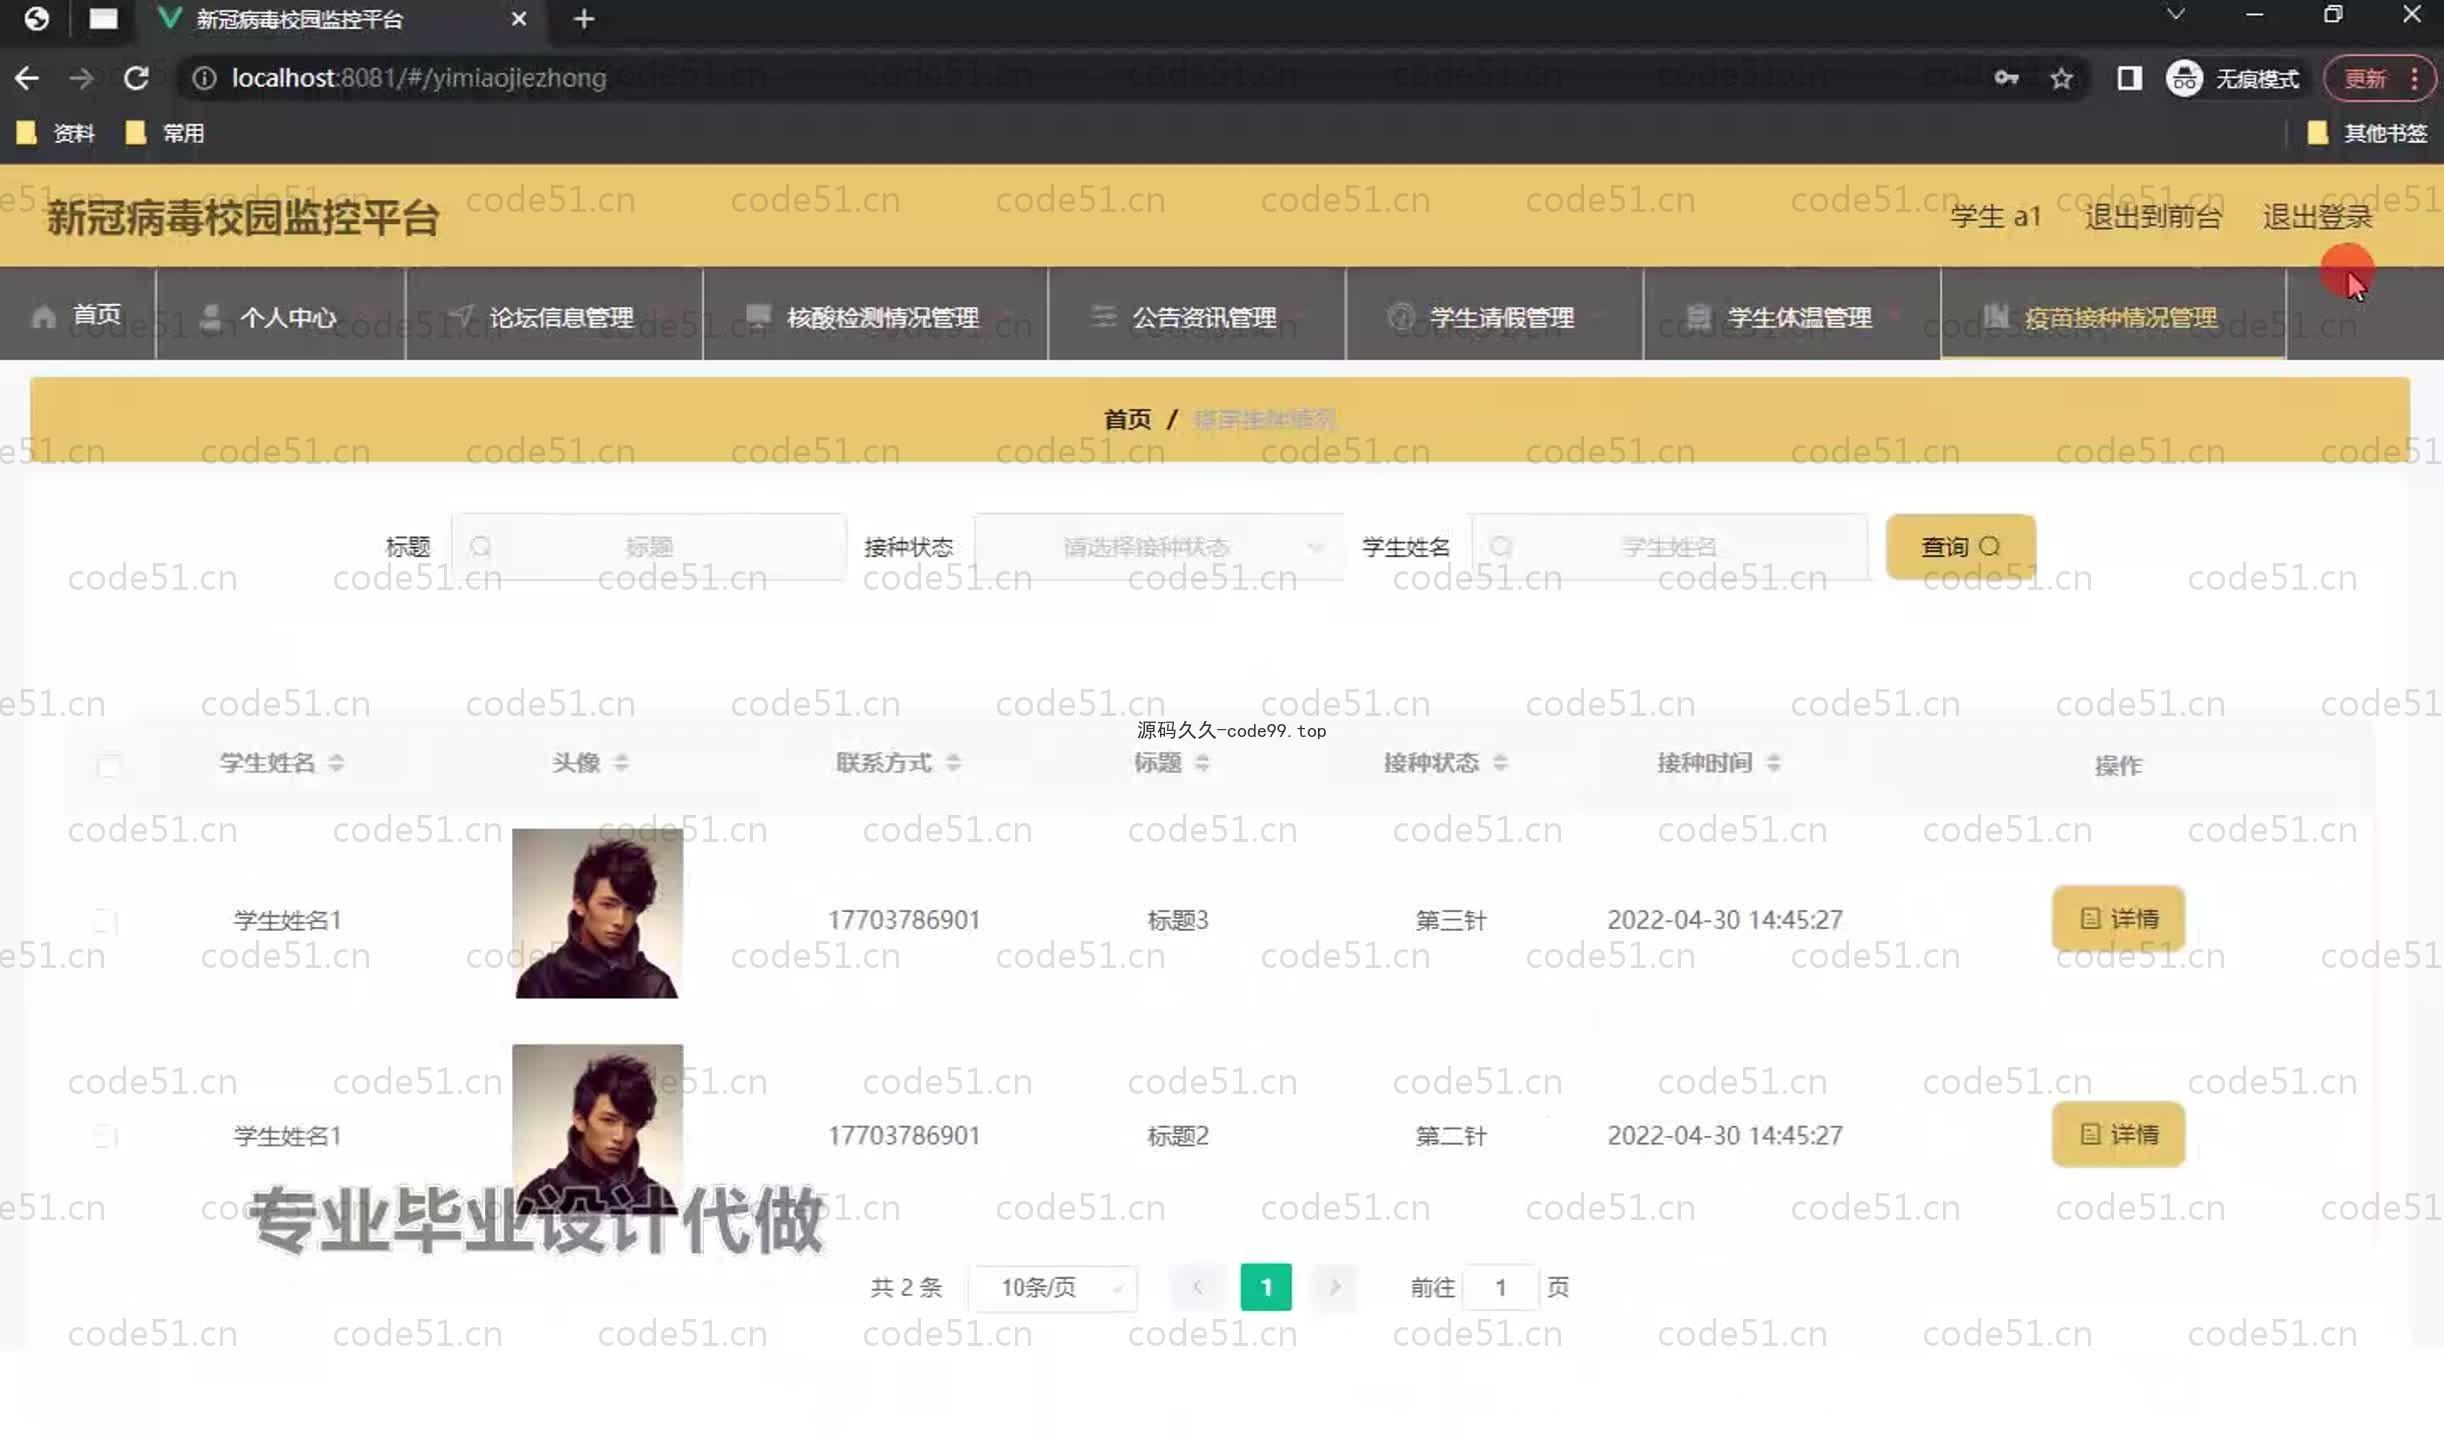
Task: Open the 10条/页 page size dropdown
Action: [x=1052, y=1287]
